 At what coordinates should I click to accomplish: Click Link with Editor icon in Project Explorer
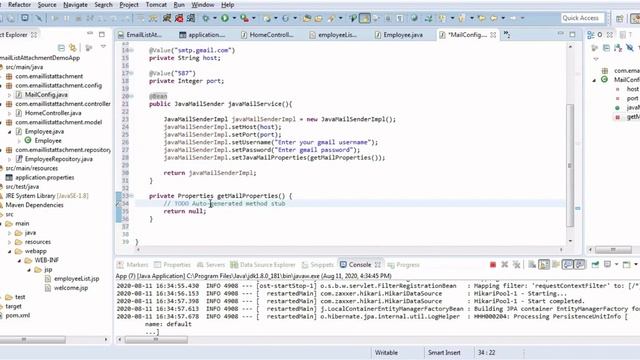tap(73, 48)
